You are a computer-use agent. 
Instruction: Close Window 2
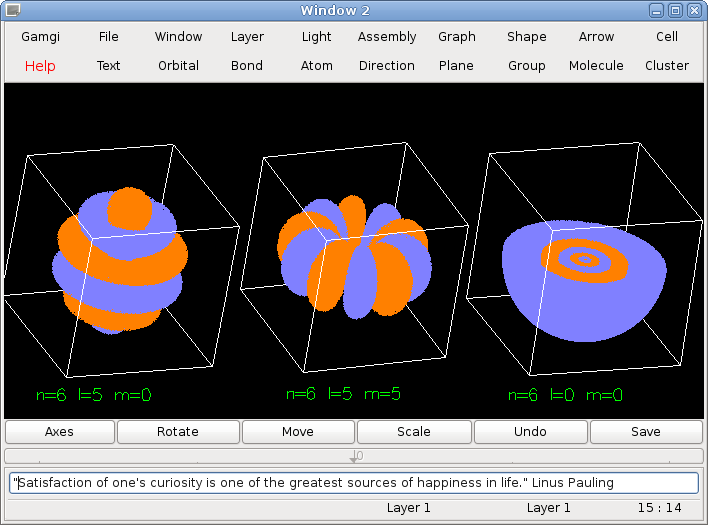click(x=694, y=10)
